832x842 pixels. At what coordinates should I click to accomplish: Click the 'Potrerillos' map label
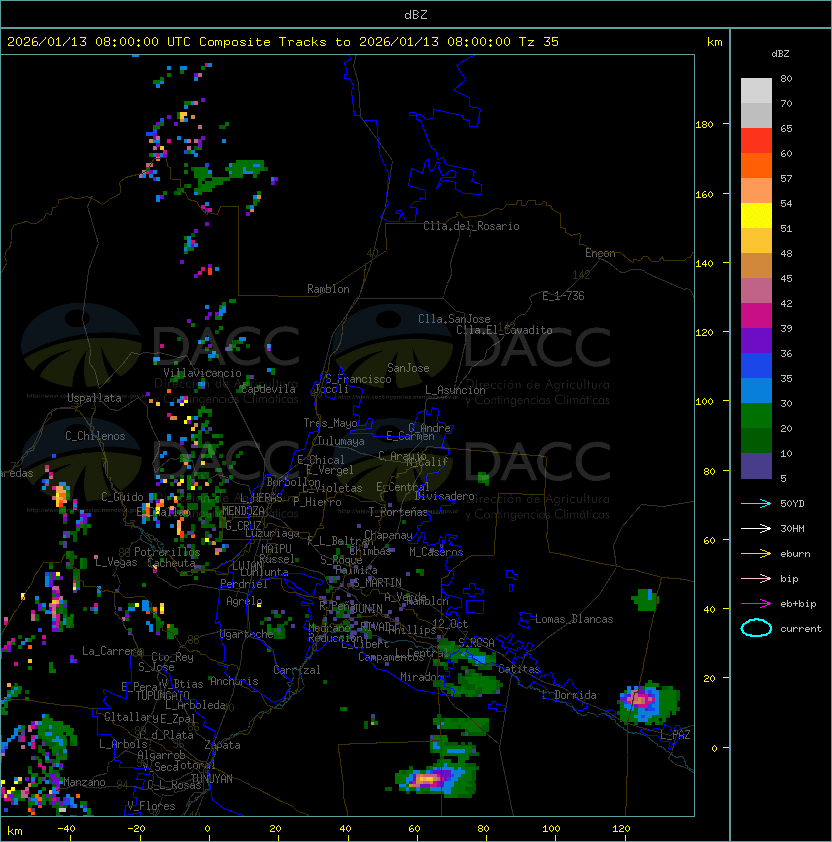pos(167,552)
